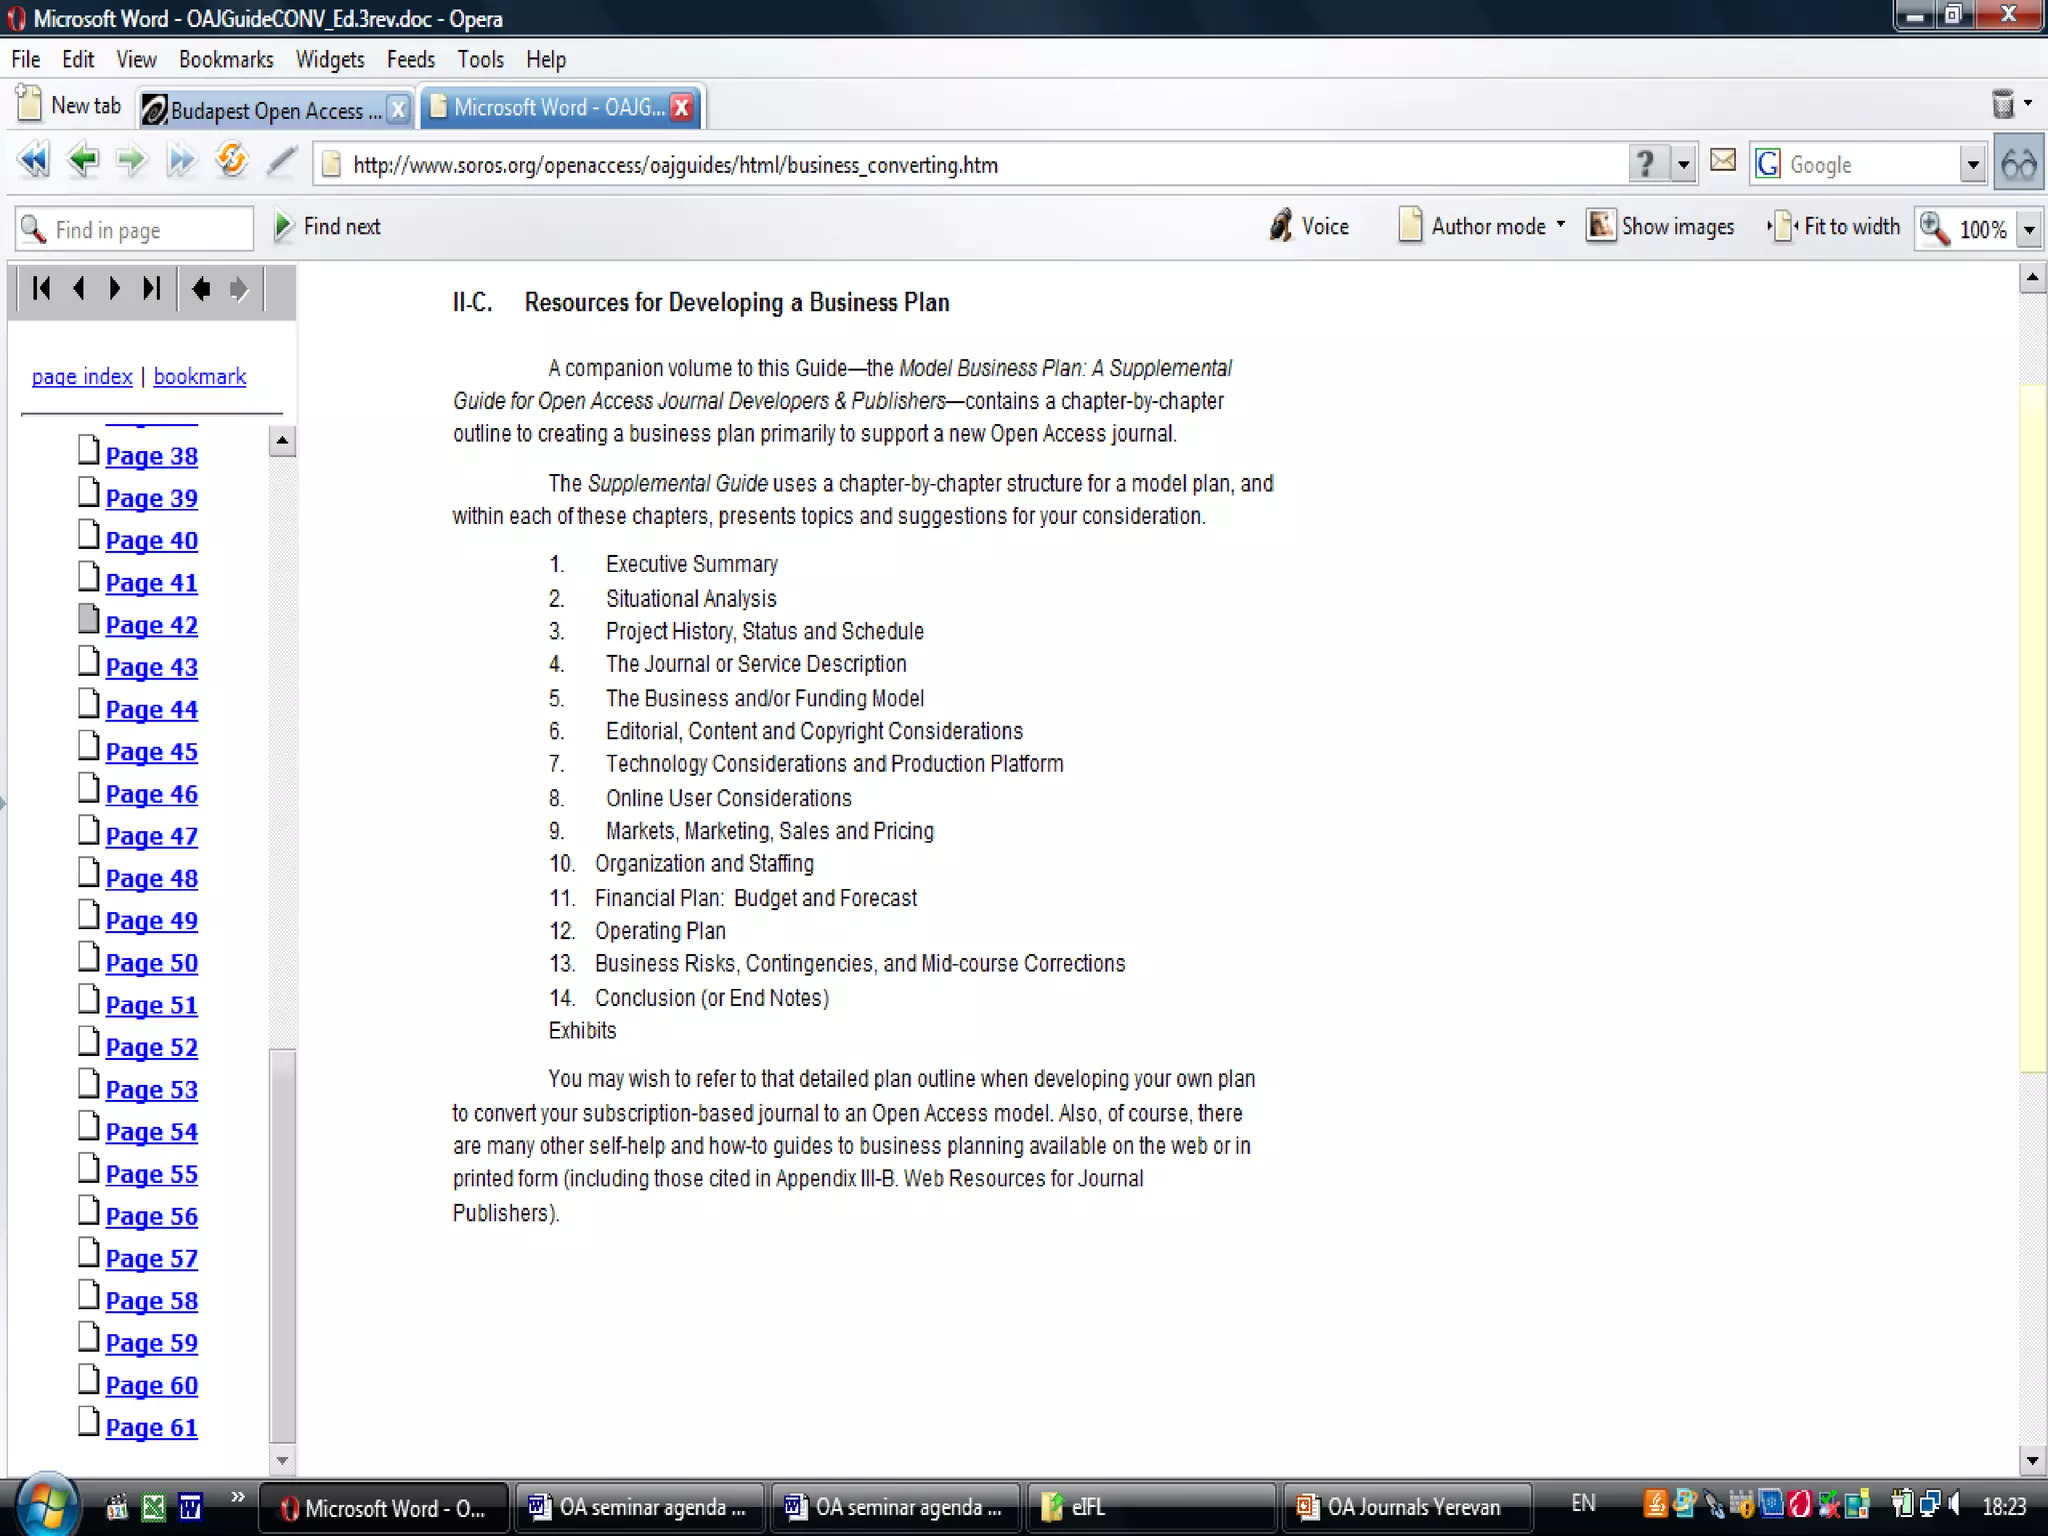Click the green Back arrow icon
2048x1536 pixels.
(x=83, y=161)
